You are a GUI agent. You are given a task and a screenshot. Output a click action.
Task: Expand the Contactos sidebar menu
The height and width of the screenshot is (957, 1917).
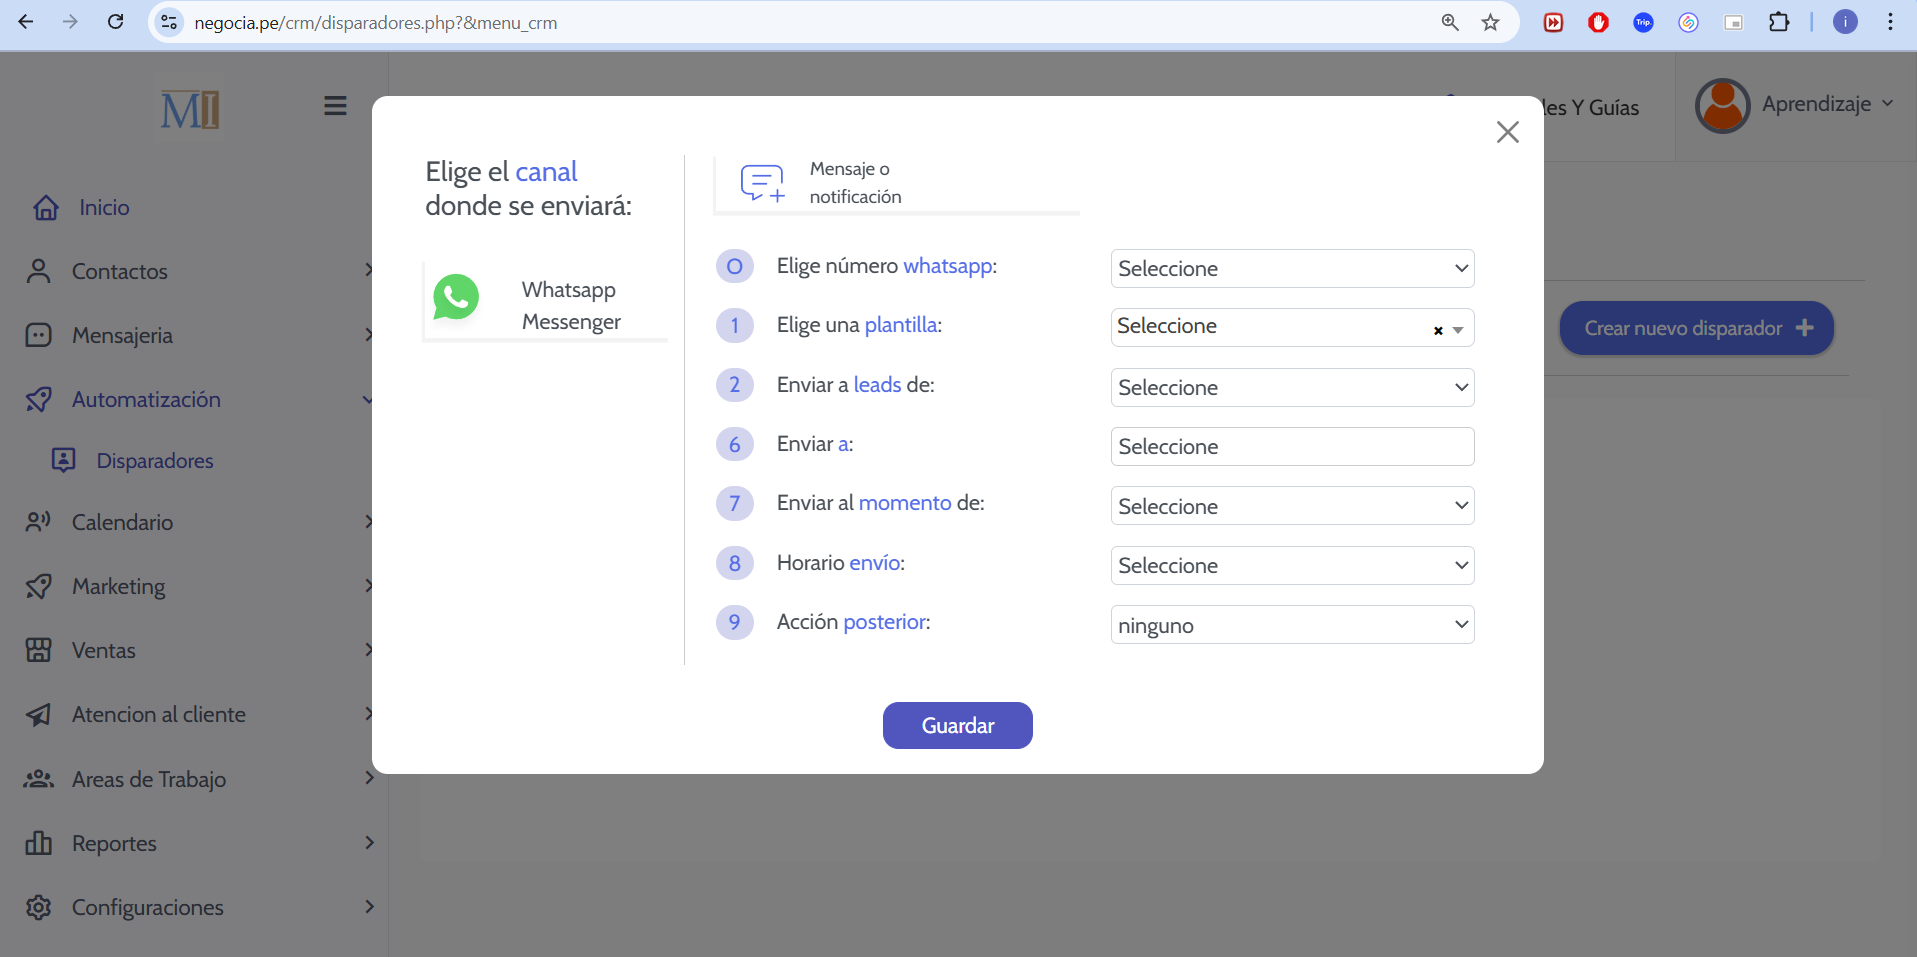pyautogui.click(x=120, y=272)
